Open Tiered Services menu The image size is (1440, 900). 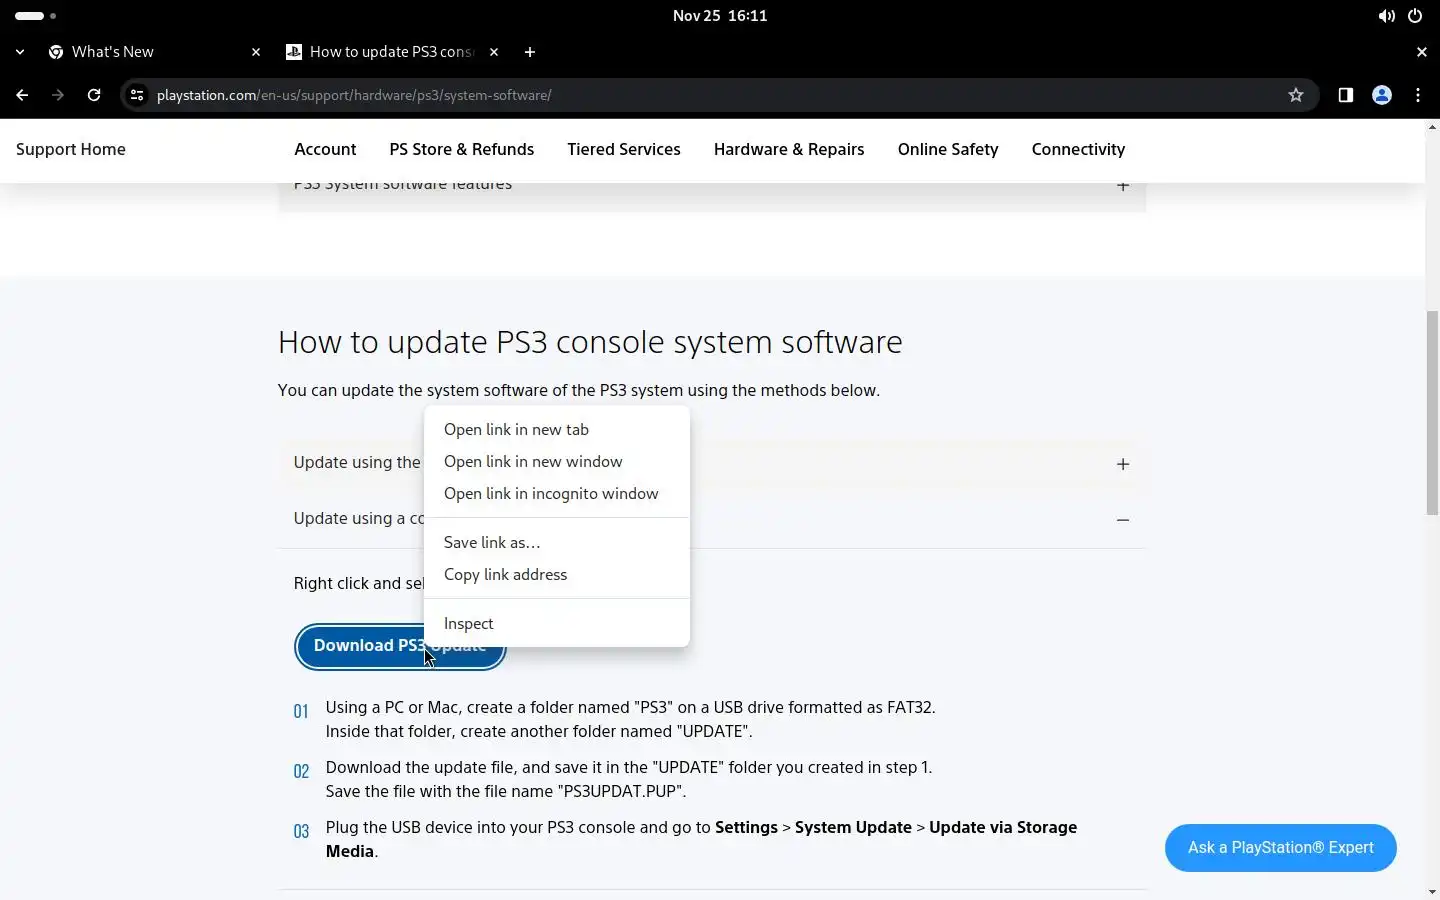(x=624, y=149)
